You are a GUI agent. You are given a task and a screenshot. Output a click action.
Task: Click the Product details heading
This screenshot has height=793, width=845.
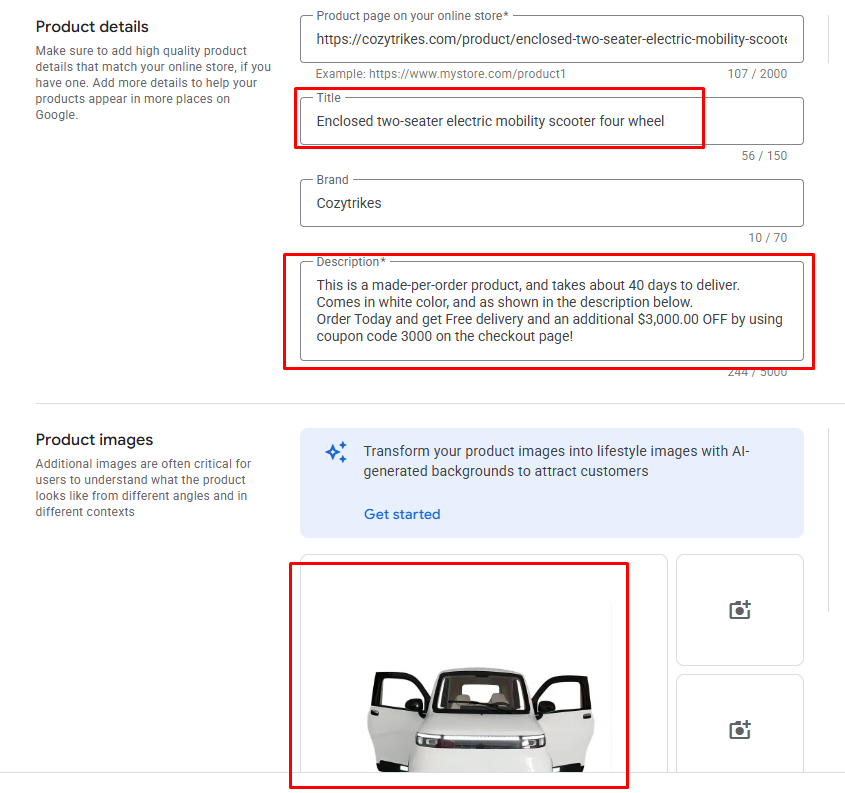click(x=92, y=26)
